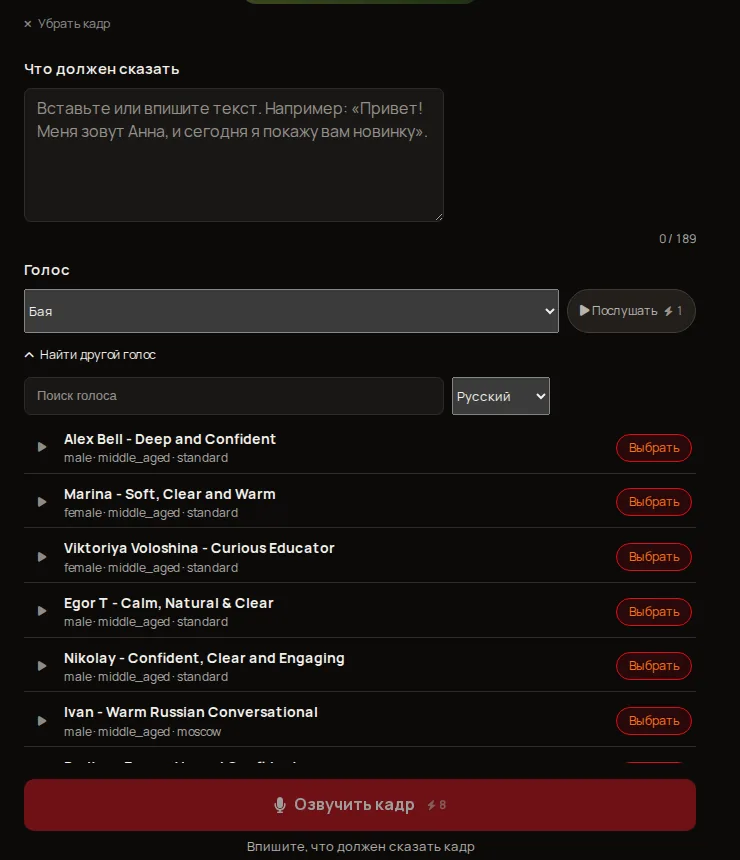740x860 pixels.
Task: Choose the Ivan voice with Выбрать
Action: 654,721
